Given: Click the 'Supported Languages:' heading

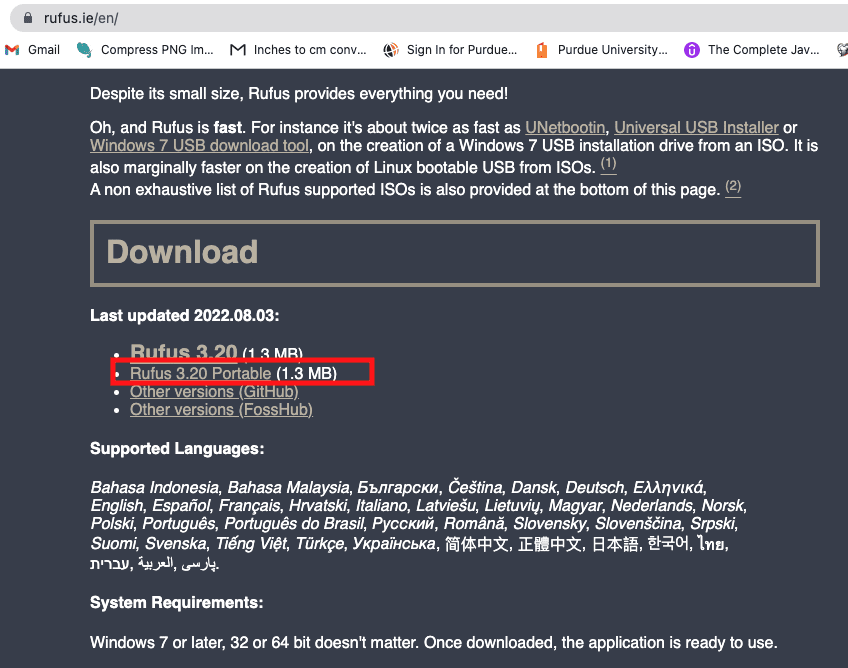Looking at the screenshot, I should 177,448.
